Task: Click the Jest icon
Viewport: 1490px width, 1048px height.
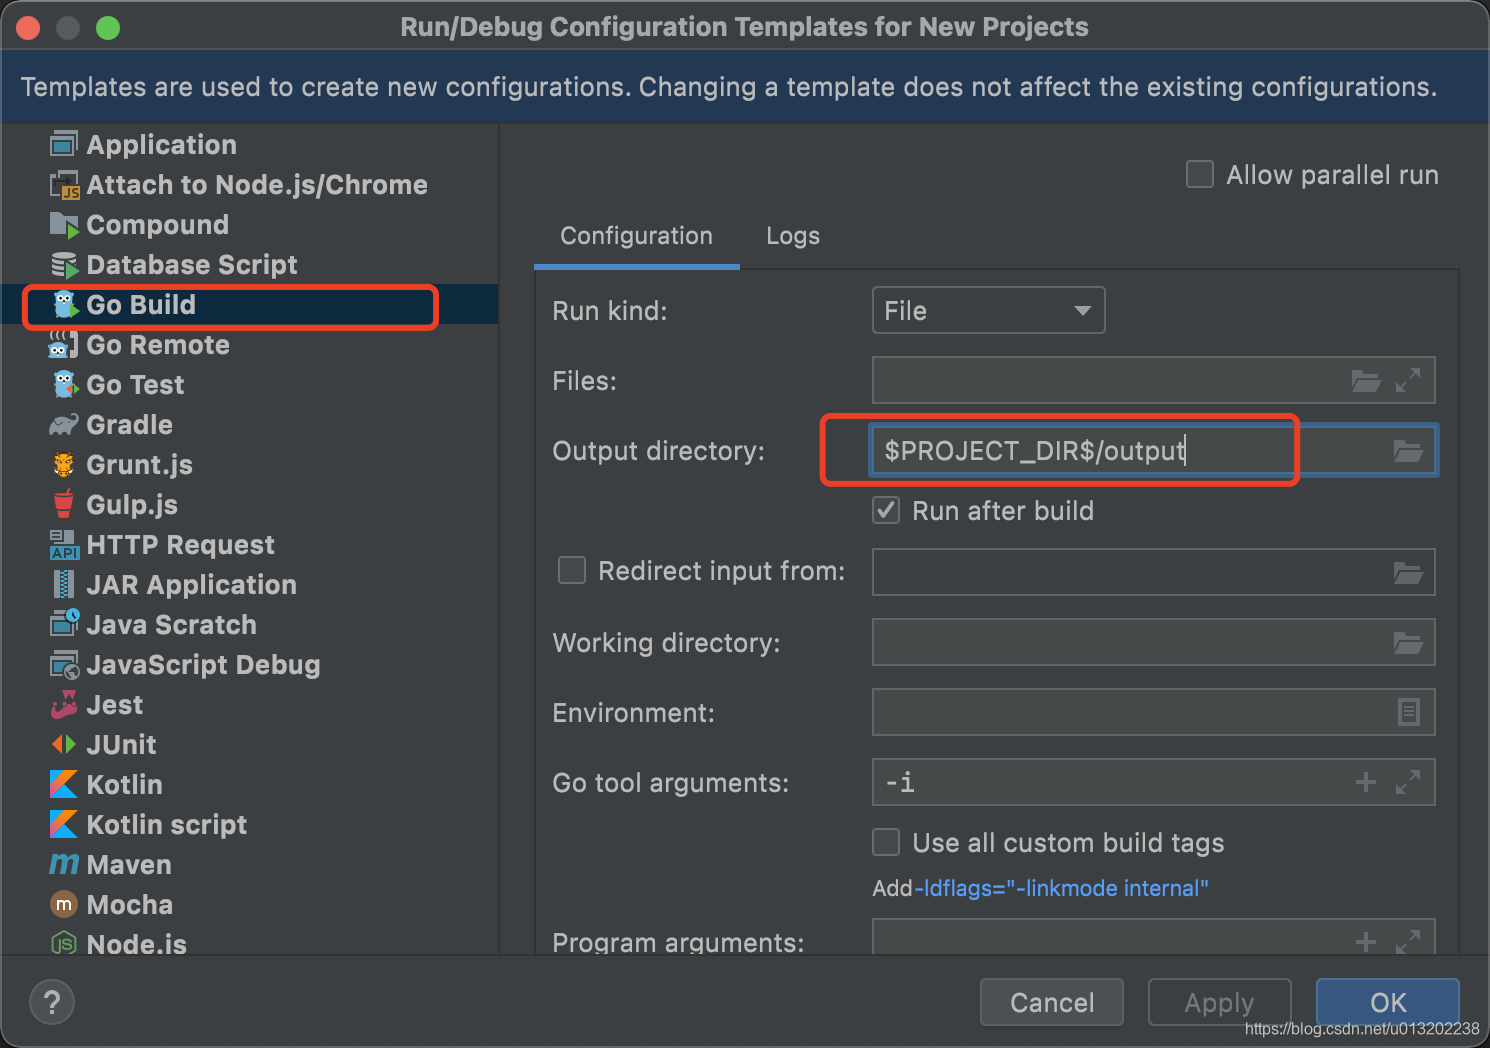Action: point(64,705)
